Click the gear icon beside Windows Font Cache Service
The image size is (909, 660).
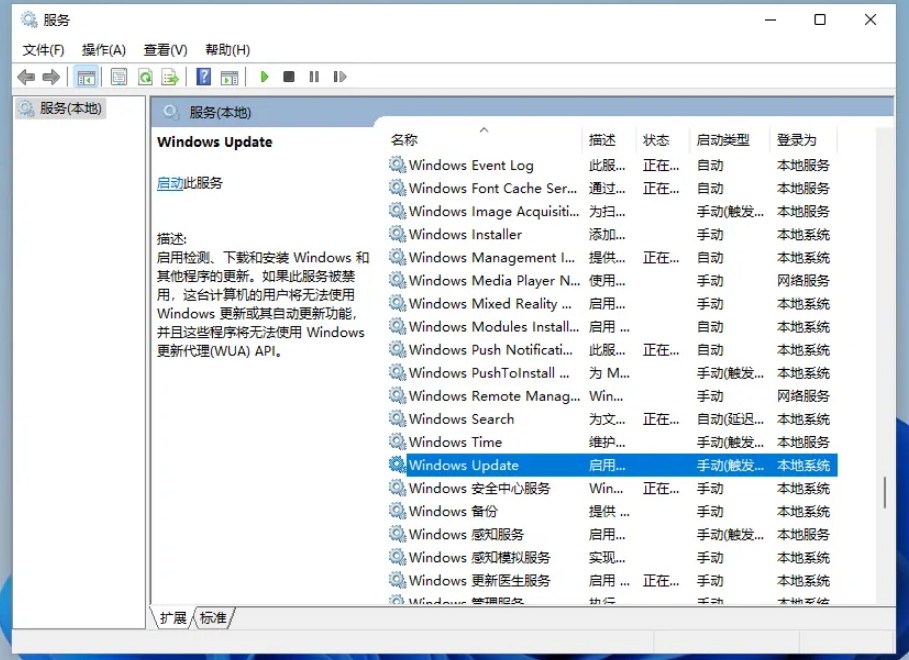397,188
